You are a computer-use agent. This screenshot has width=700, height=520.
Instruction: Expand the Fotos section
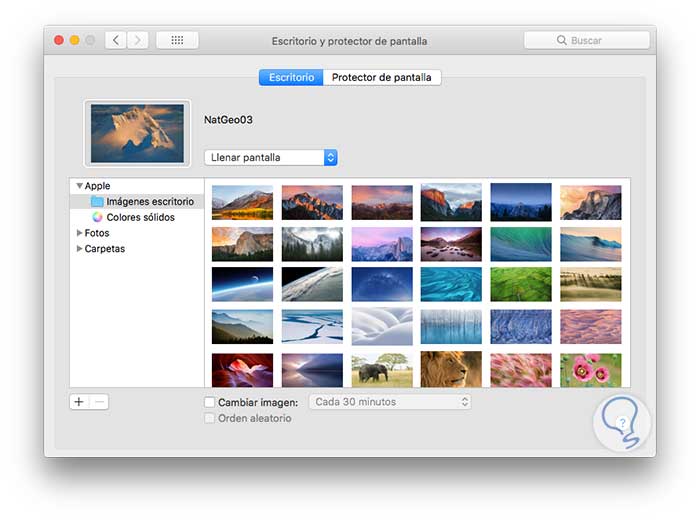point(79,233)
